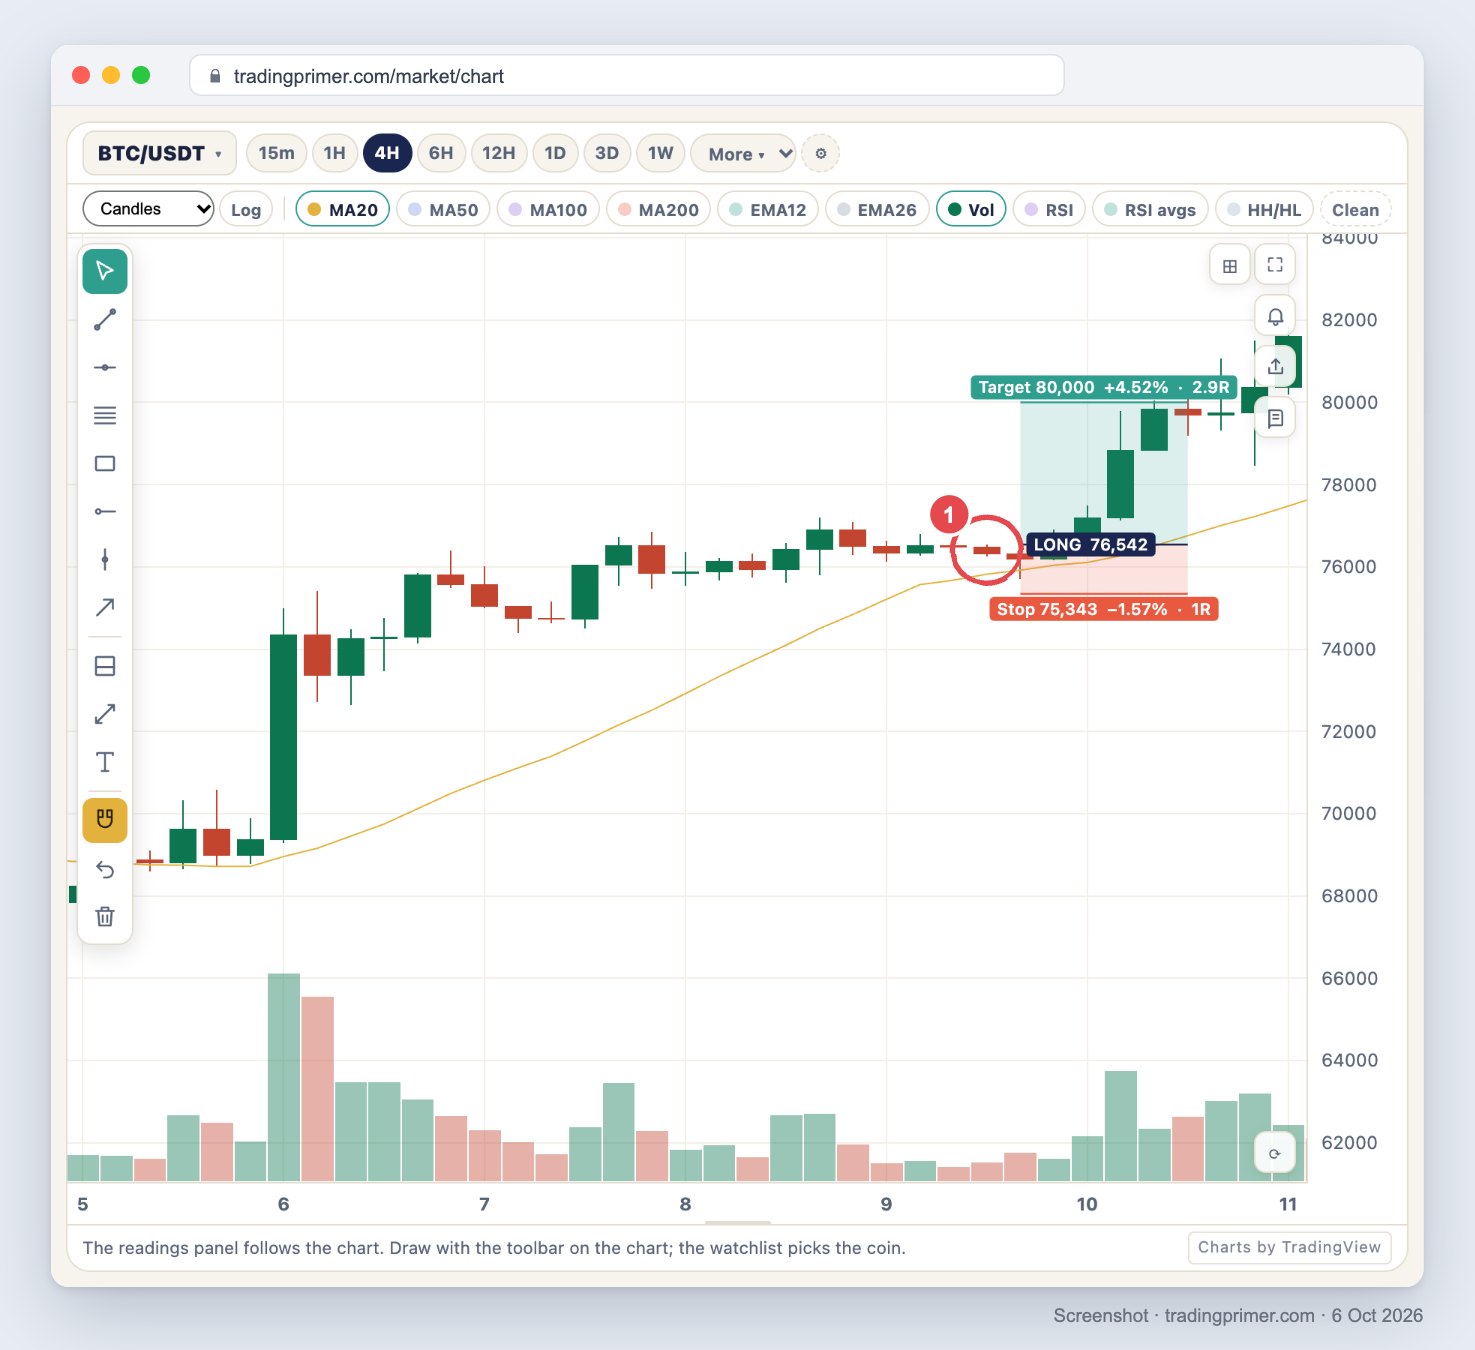Viewport: 1475px width, 1350px height.
Task: Open timeframe settings gear icon
Action: click(821, 153)
